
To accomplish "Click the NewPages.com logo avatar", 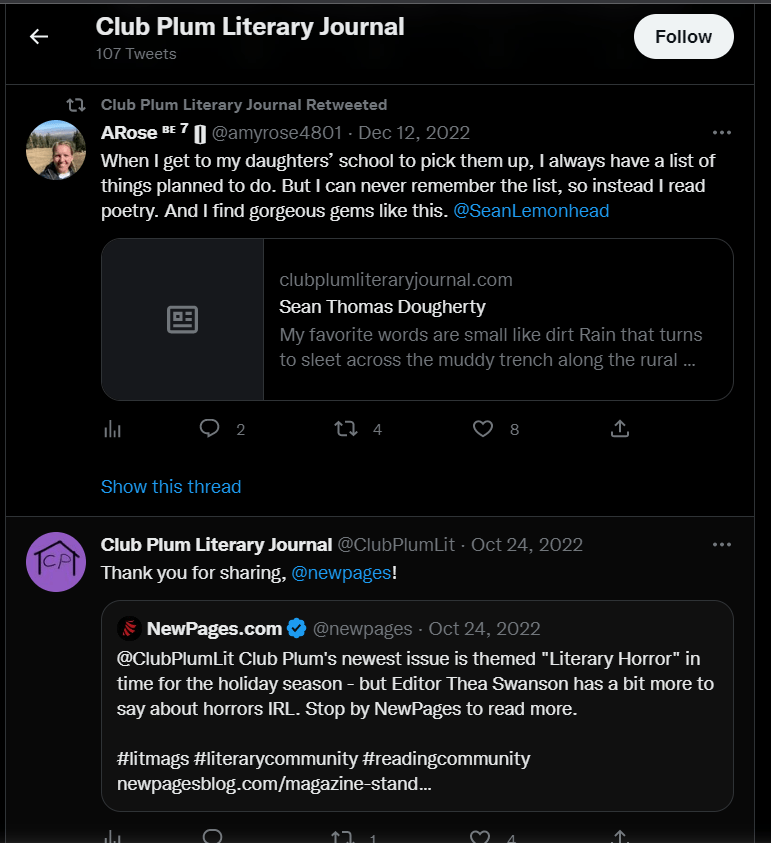I will (x=130, y=629).
